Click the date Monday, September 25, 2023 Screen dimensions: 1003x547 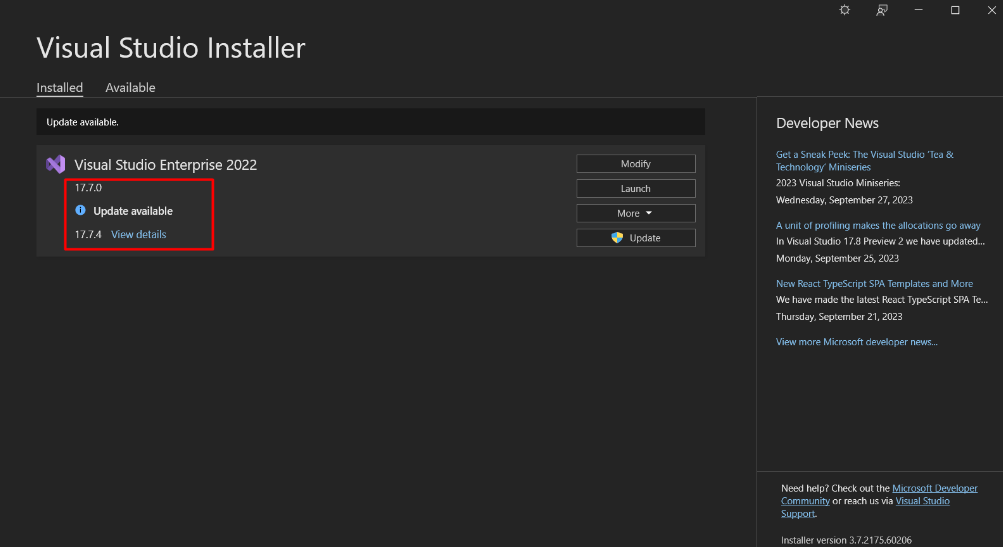837,258
